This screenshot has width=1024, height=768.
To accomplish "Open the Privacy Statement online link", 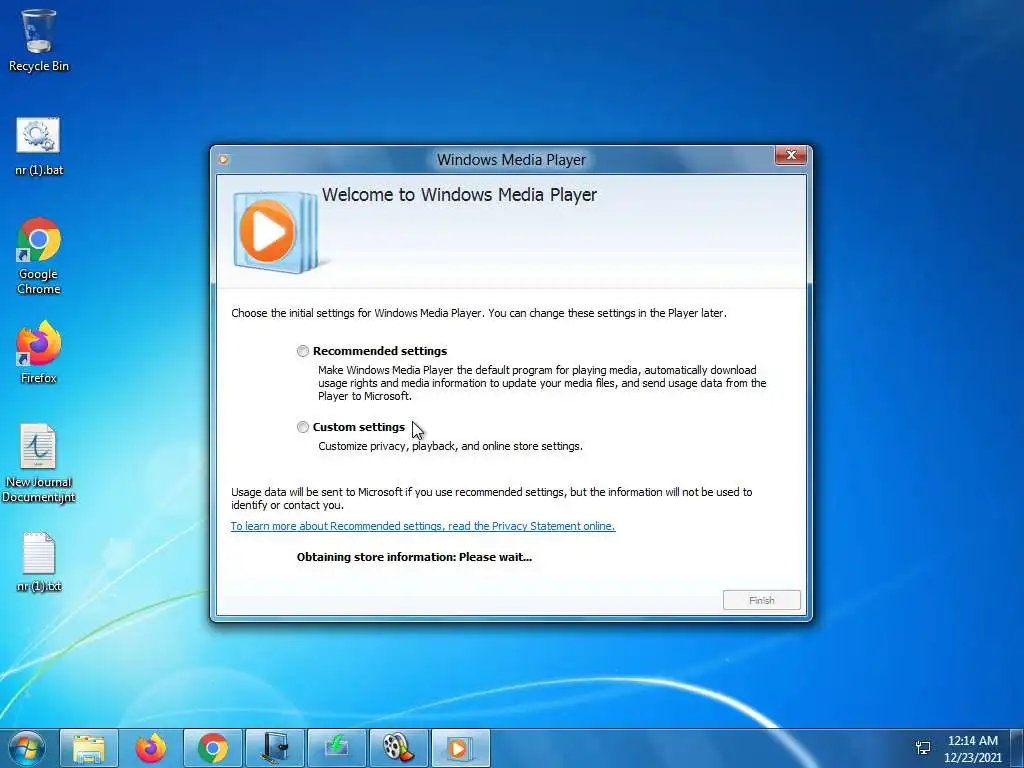I will 423,526.
